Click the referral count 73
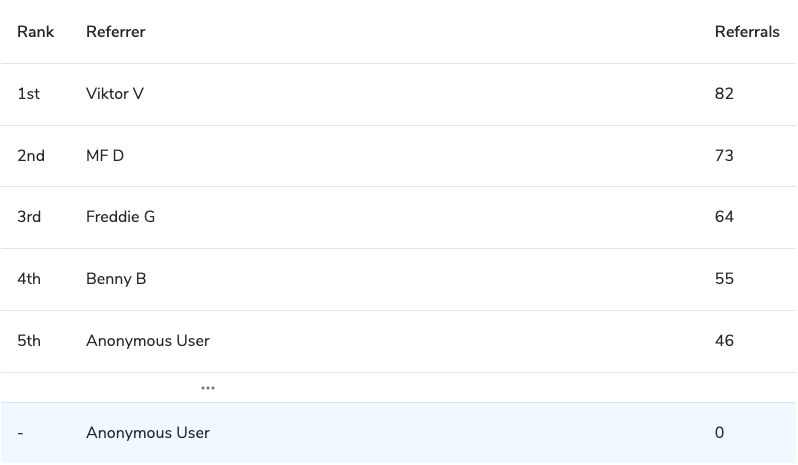This screenshot has height=465, width=798. [x=724, y=156]
